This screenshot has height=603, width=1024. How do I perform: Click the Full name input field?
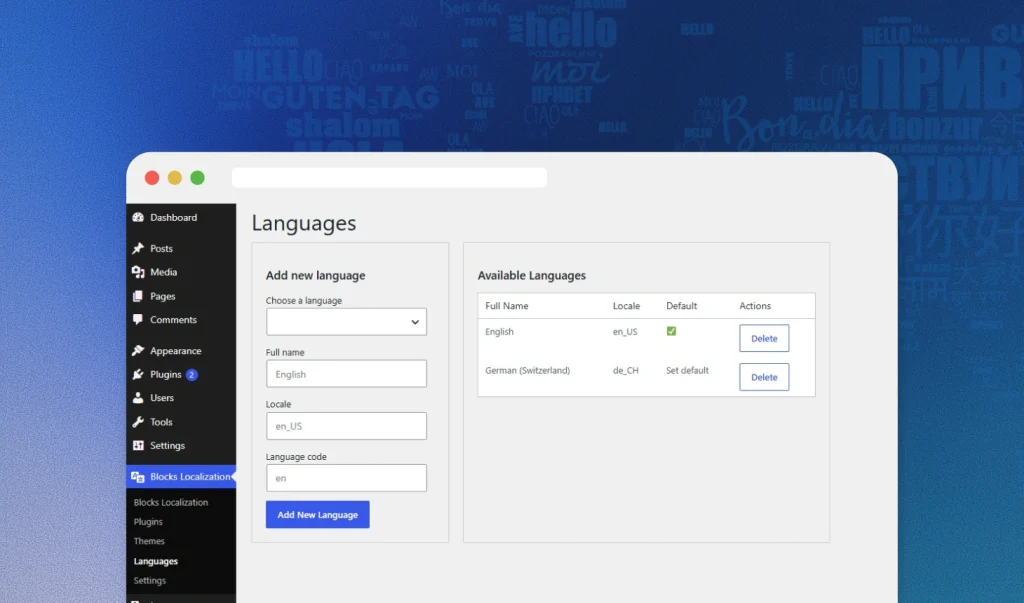(x=346, y=374)
